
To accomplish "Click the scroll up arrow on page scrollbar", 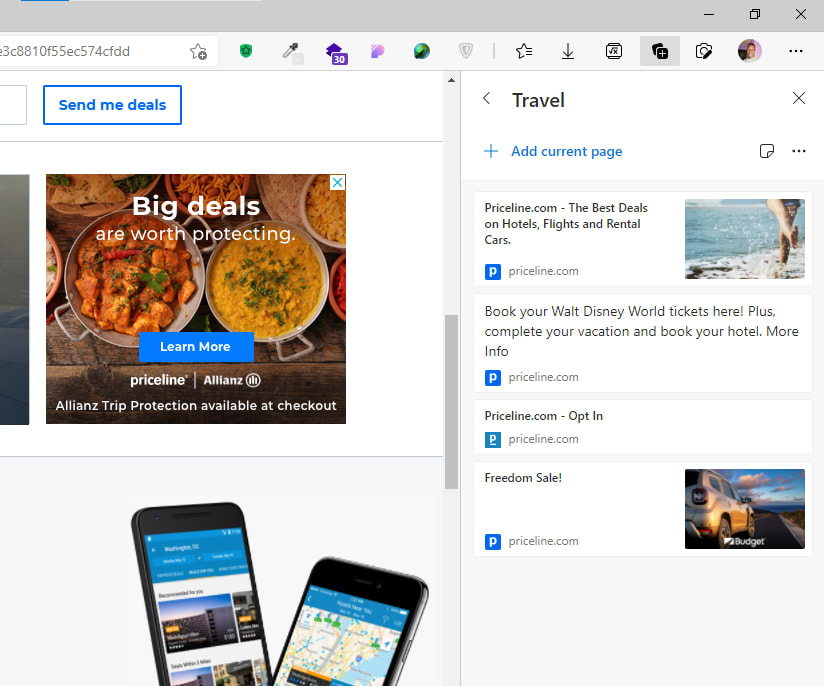I will pyautogui.click(x=451, y=80).
